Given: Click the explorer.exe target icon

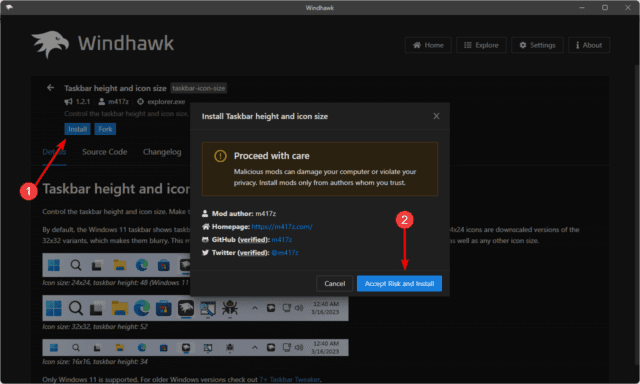Looking at the screenshot, I should tap(140, 102).
